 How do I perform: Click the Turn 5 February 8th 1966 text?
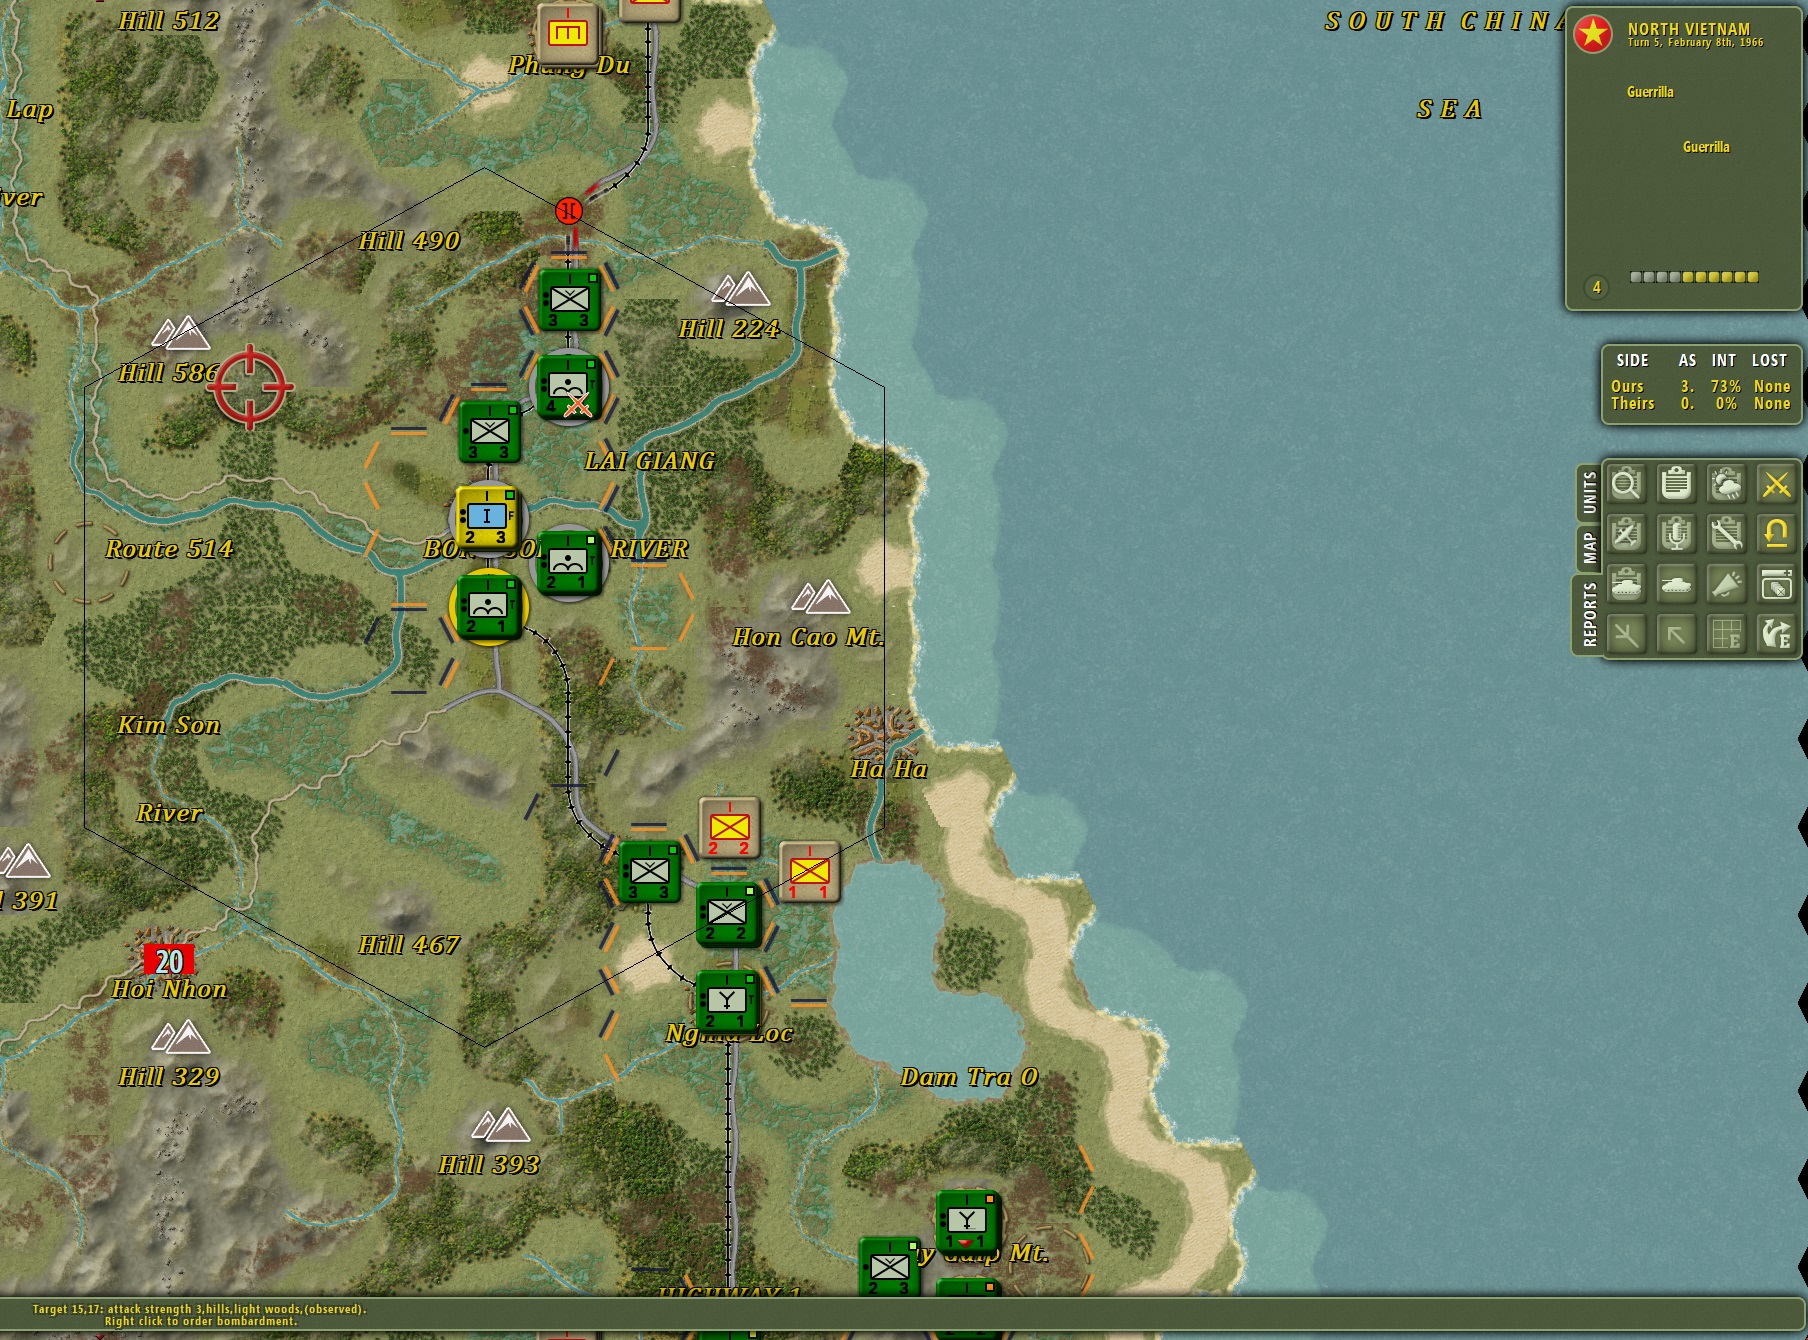[1695, 43]
